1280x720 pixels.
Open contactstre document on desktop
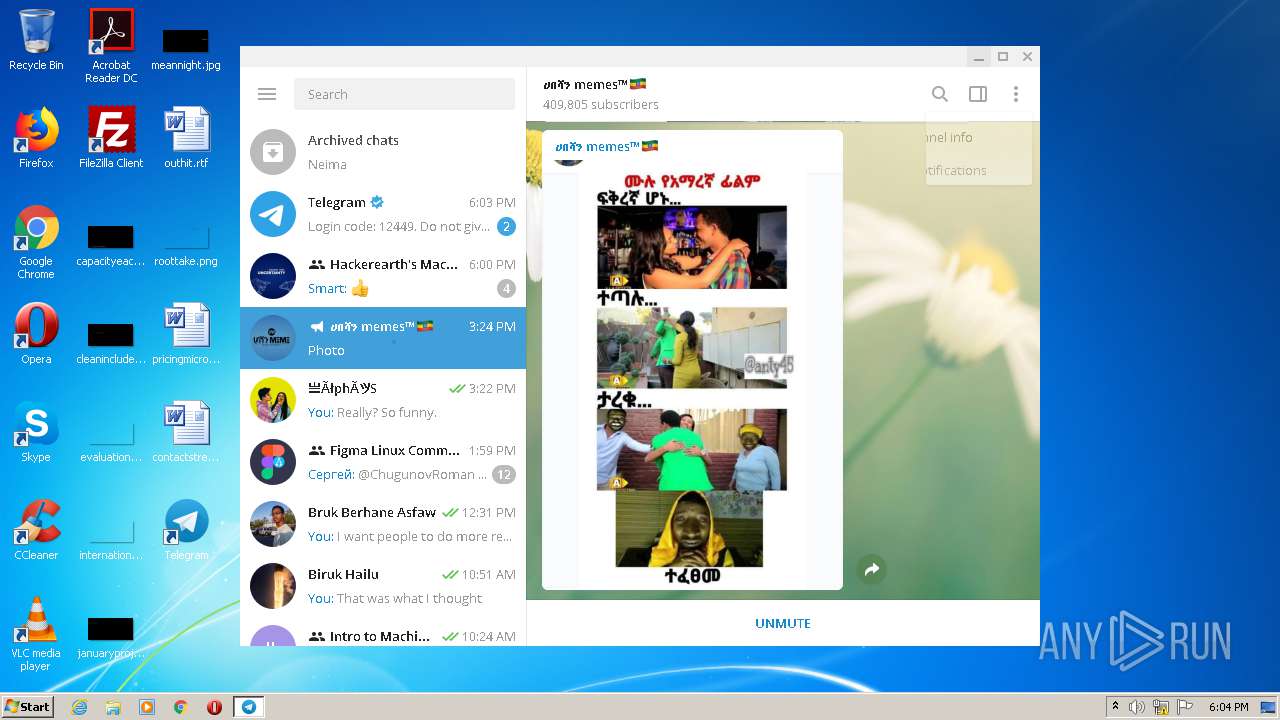[x=186, y=432]
